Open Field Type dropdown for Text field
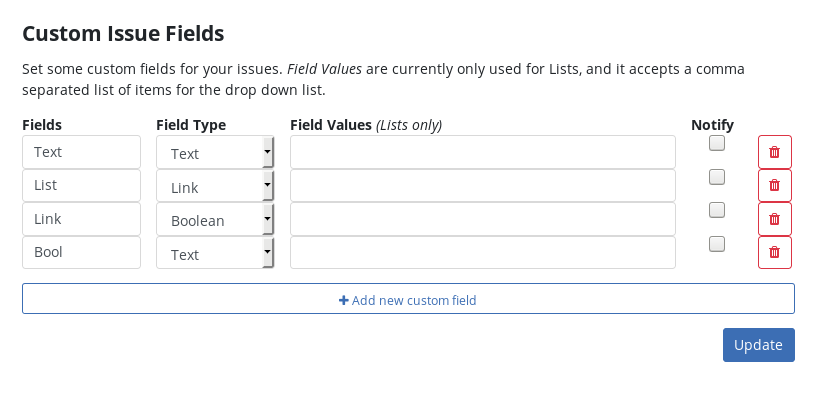 pyautogui.click(x=215, y=152)
